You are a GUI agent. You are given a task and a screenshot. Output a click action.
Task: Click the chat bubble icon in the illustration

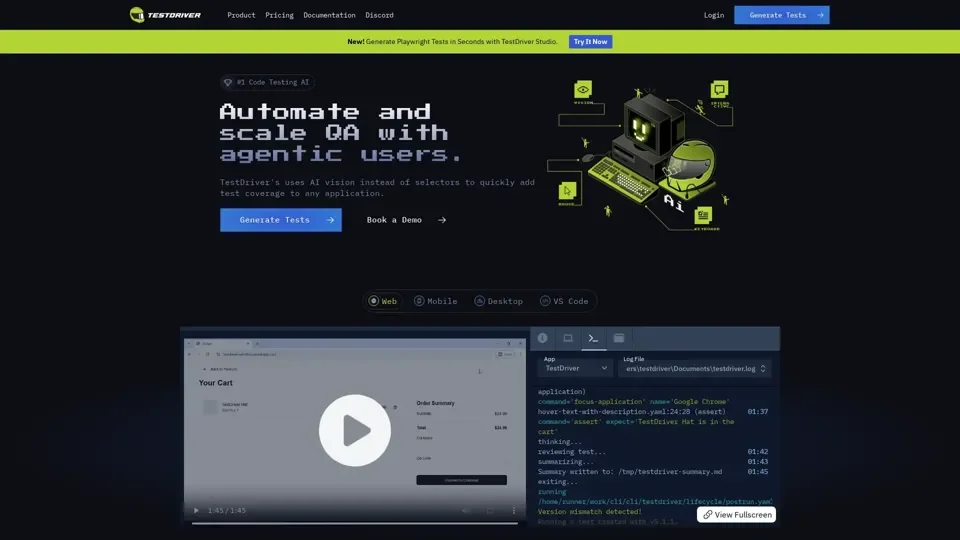[x=719, y=90]
